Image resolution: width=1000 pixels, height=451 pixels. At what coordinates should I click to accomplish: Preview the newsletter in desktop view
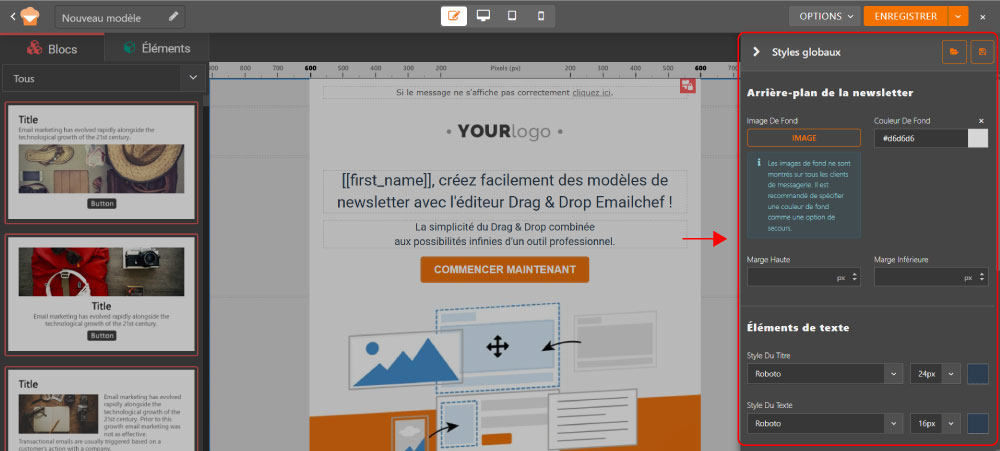(483, 16)
